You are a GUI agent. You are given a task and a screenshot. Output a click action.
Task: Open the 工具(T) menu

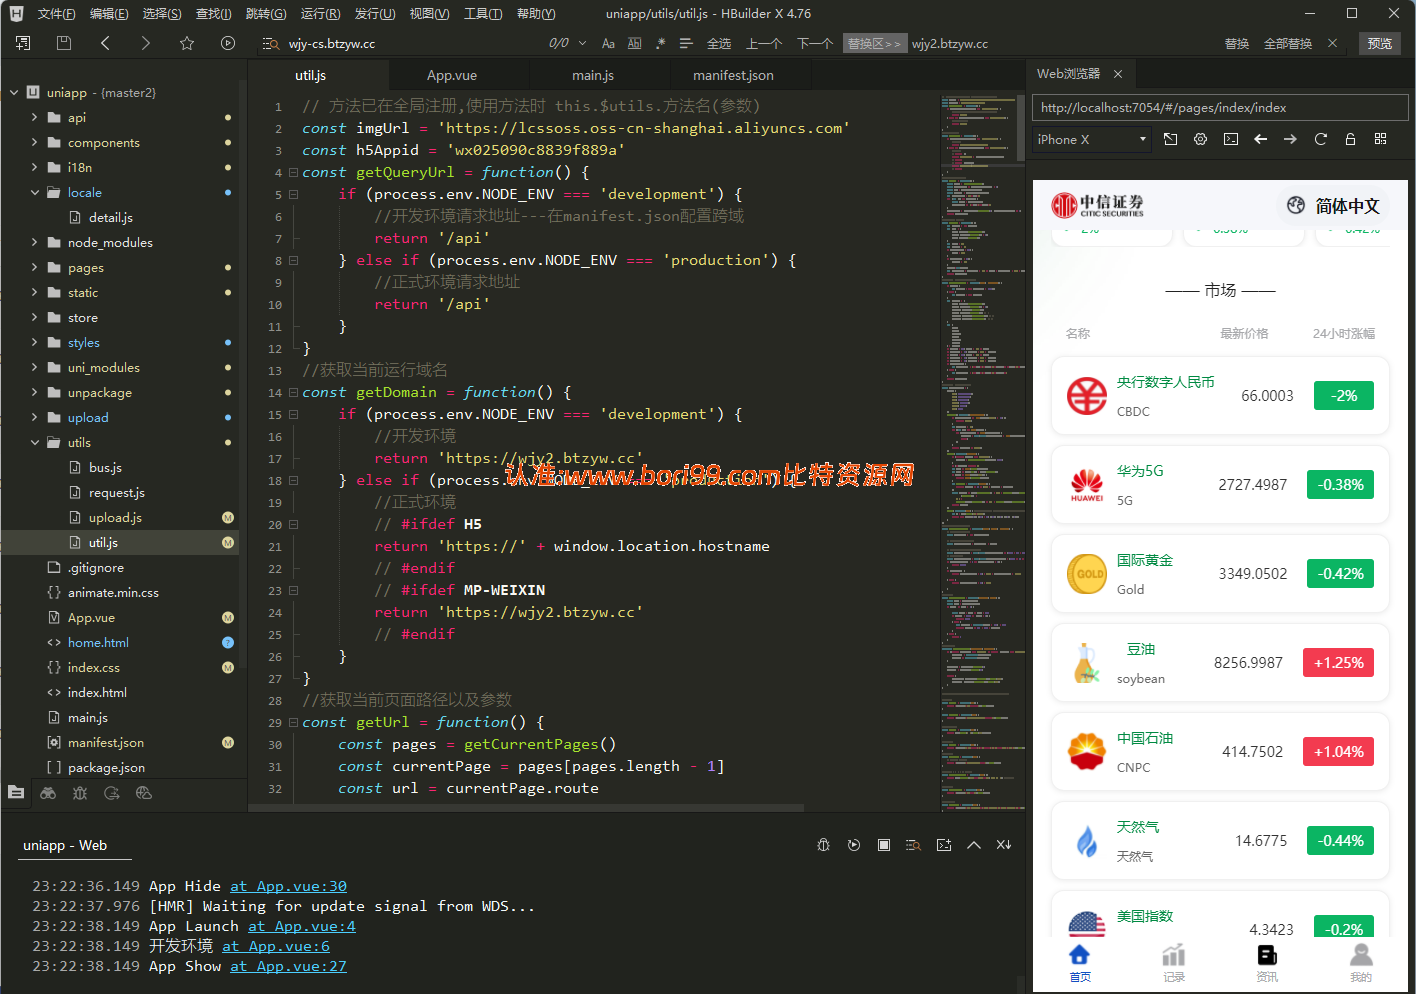pos(483,13)
